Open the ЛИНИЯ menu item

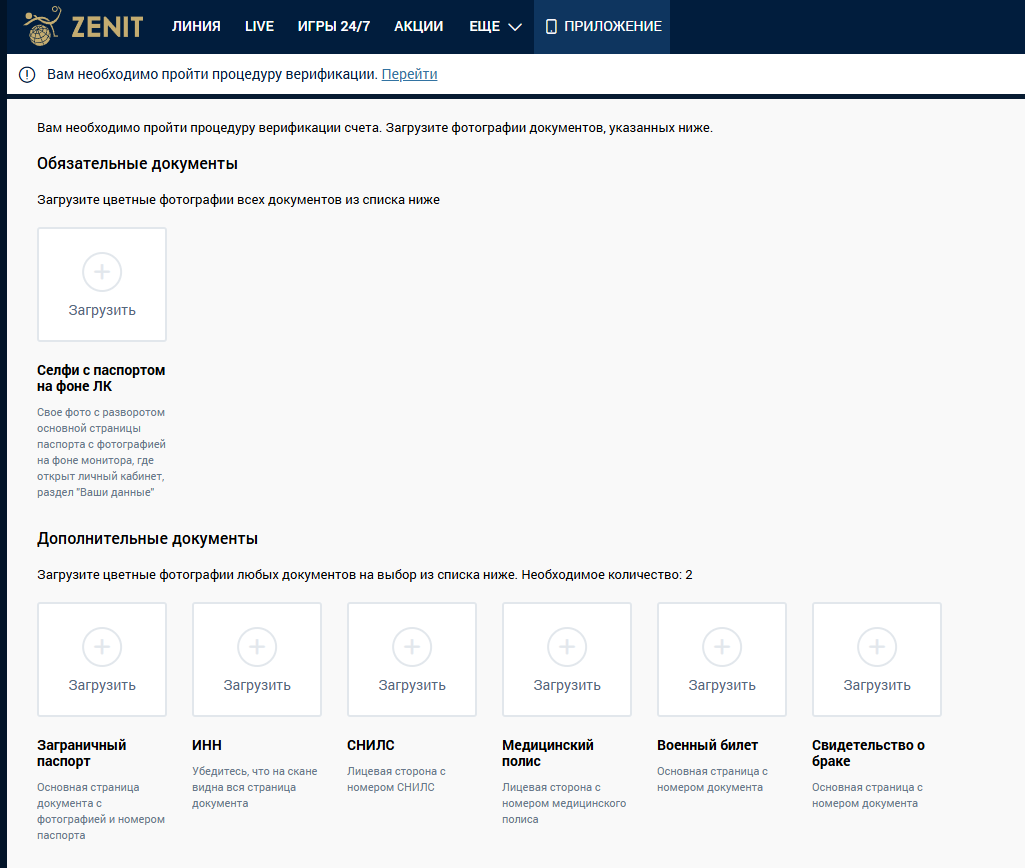(x=196, y=27)
